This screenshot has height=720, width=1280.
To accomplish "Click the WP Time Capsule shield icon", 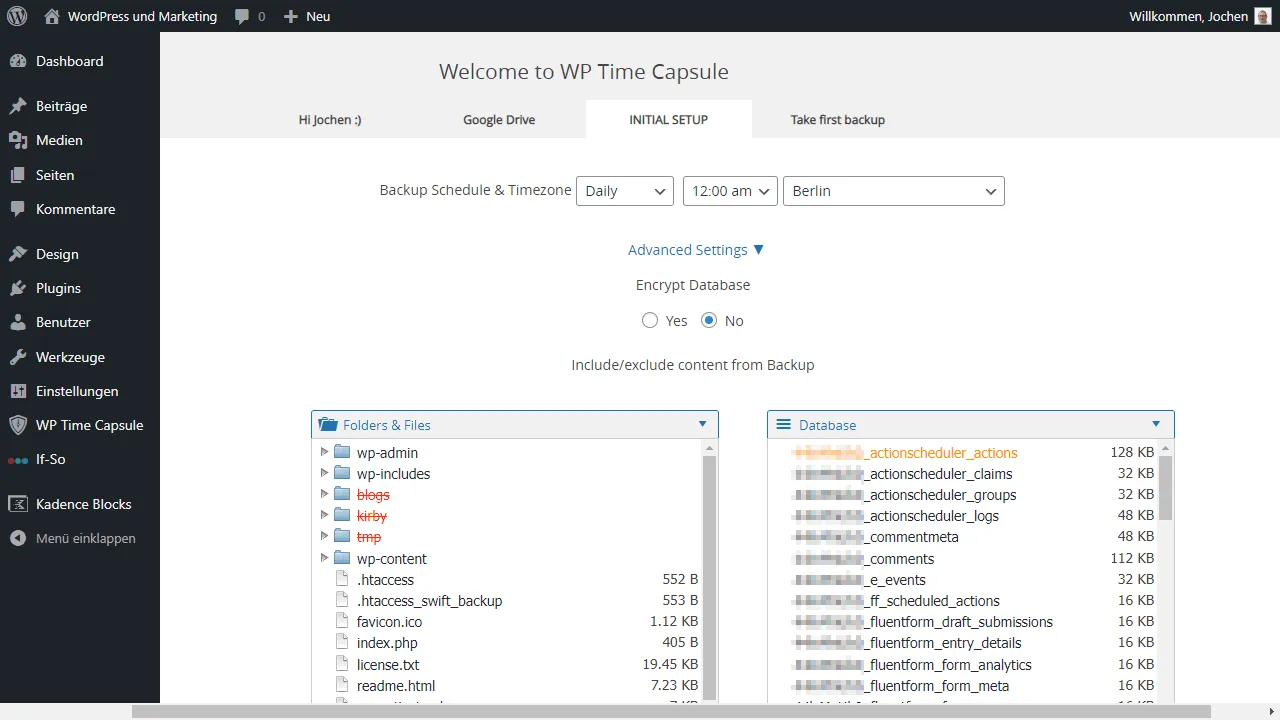I will tap(18, 425).
